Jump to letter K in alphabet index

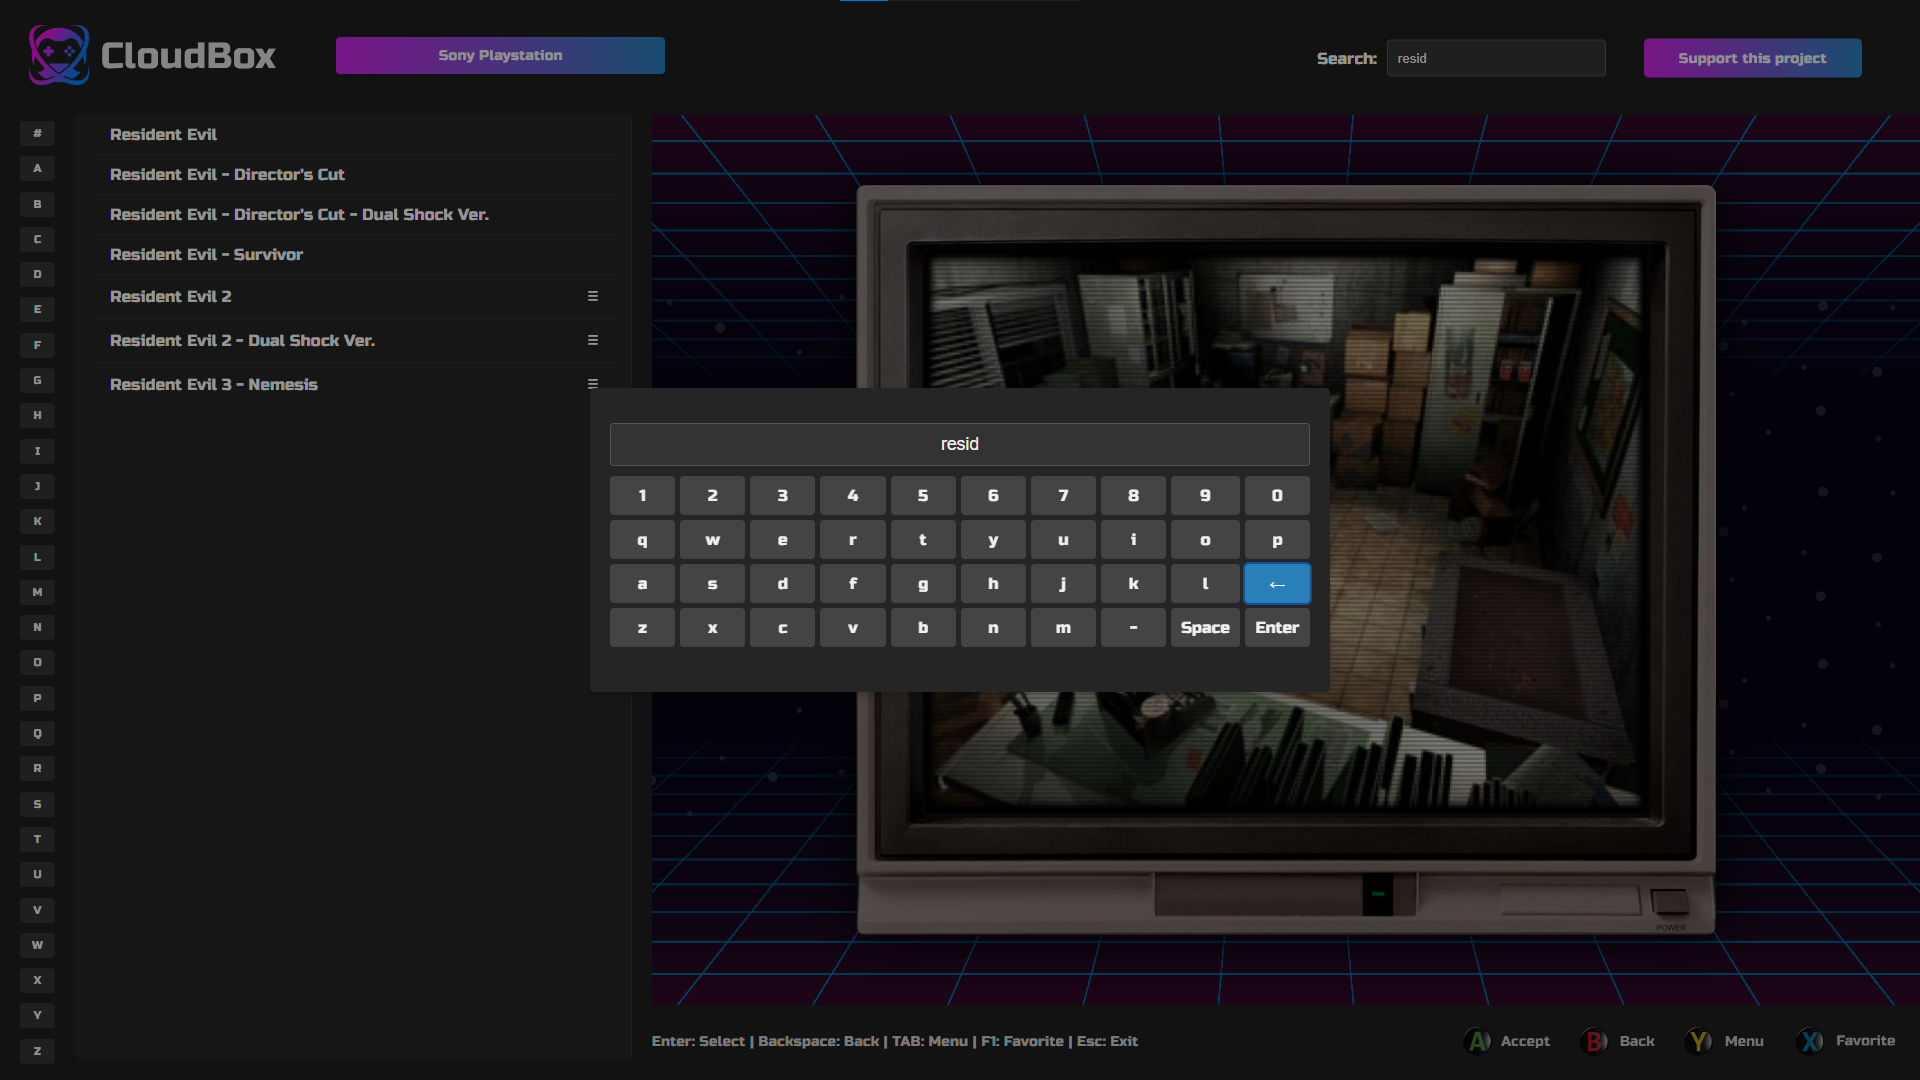pos(37,521)
